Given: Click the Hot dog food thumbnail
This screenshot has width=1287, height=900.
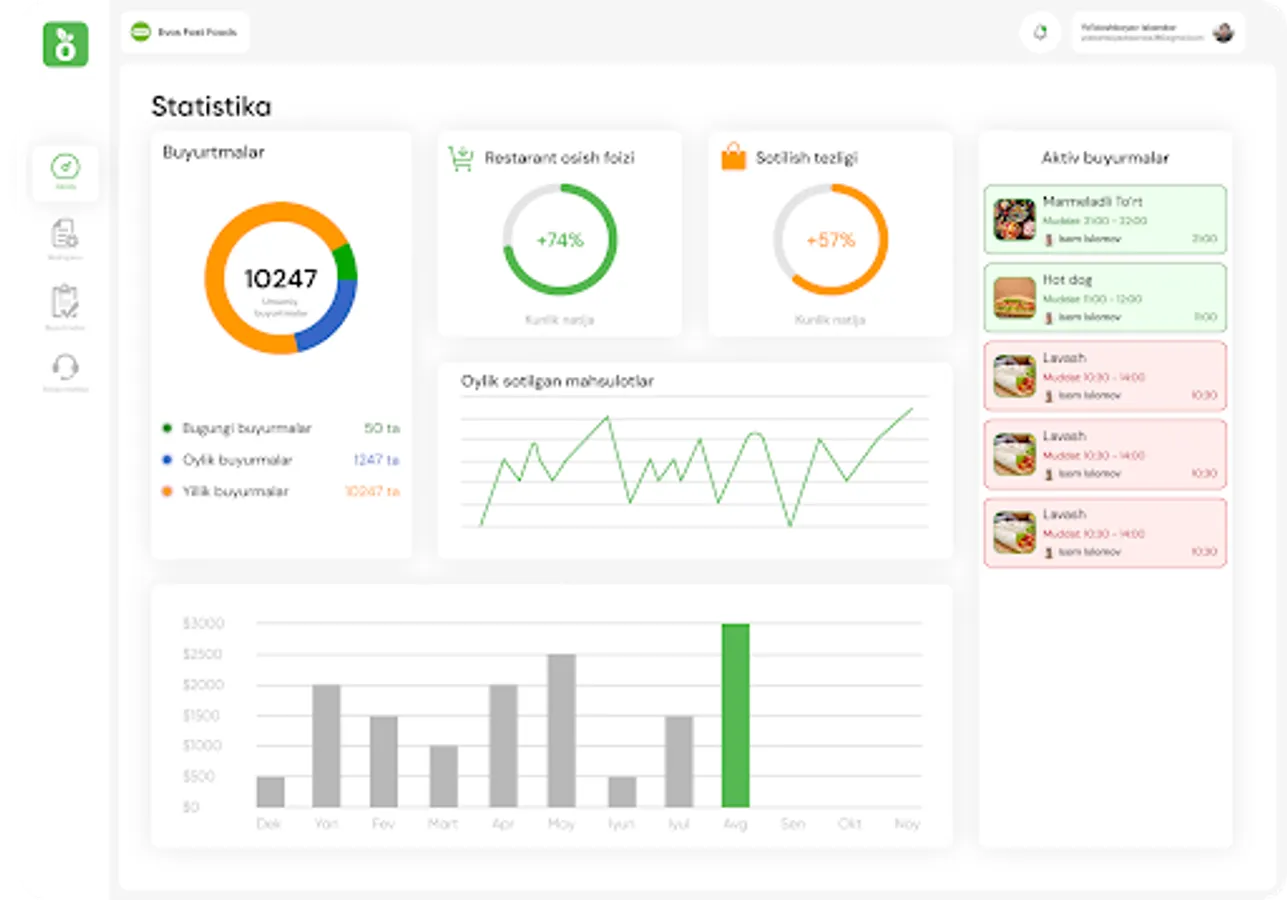Looking at the screenshot, I should pyautogui.click(x=1014, y=298).
